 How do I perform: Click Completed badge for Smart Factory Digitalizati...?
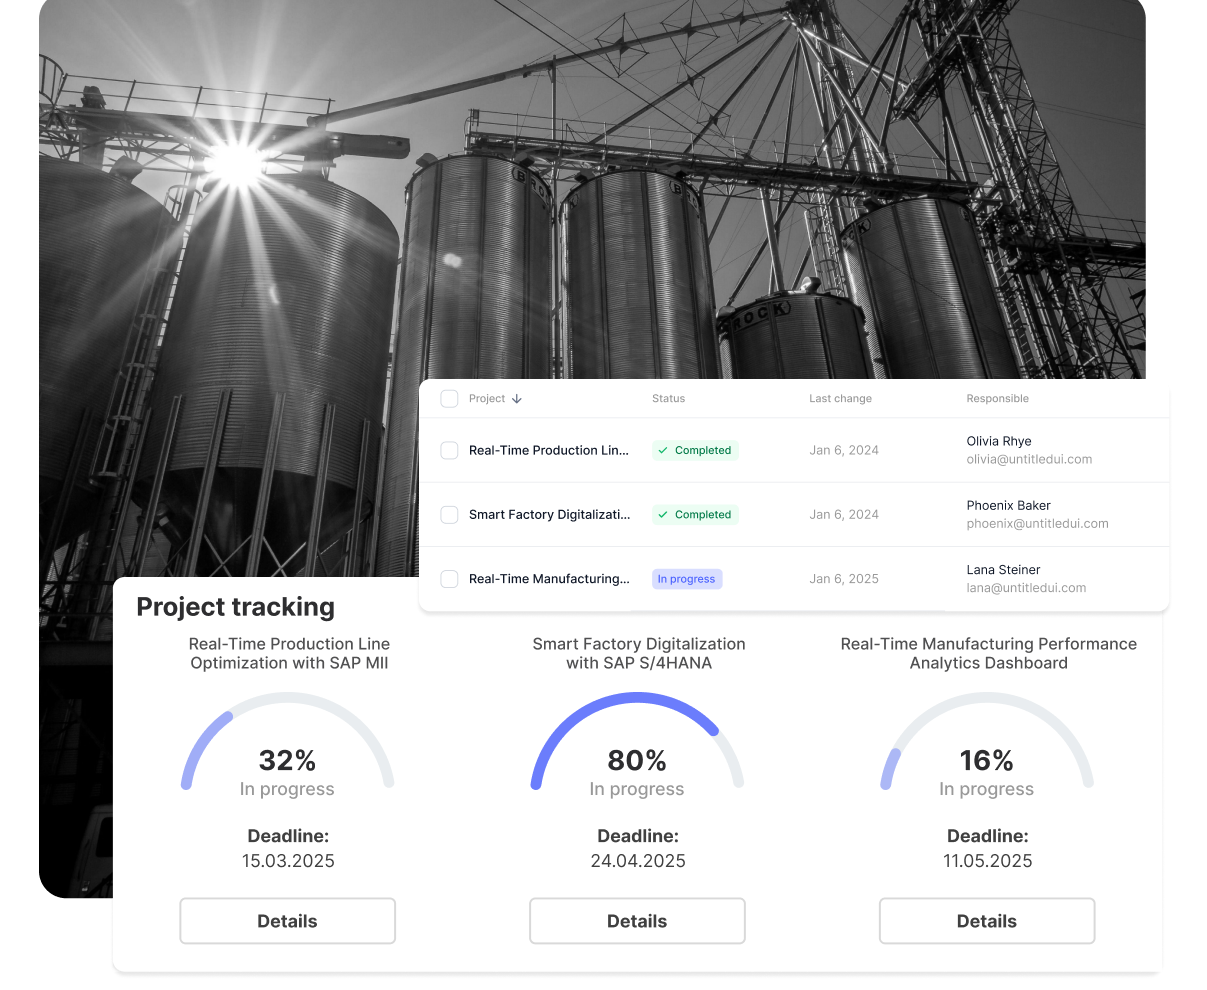(x=695, y=515)
